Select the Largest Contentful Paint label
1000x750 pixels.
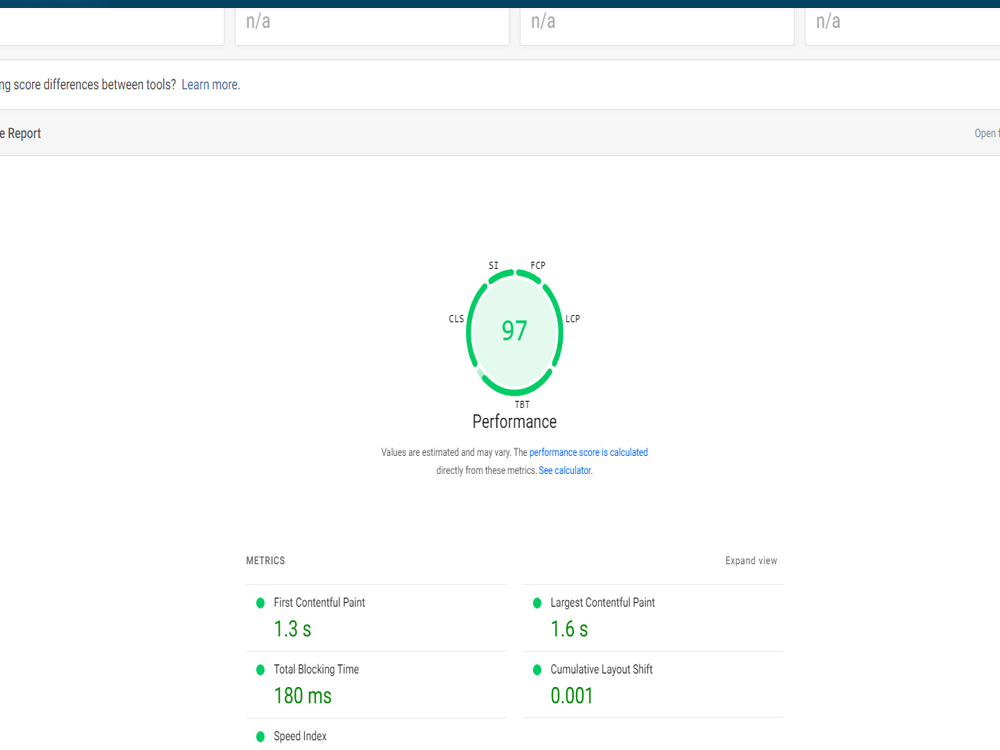pyautogui.click(x=602, y=603)
